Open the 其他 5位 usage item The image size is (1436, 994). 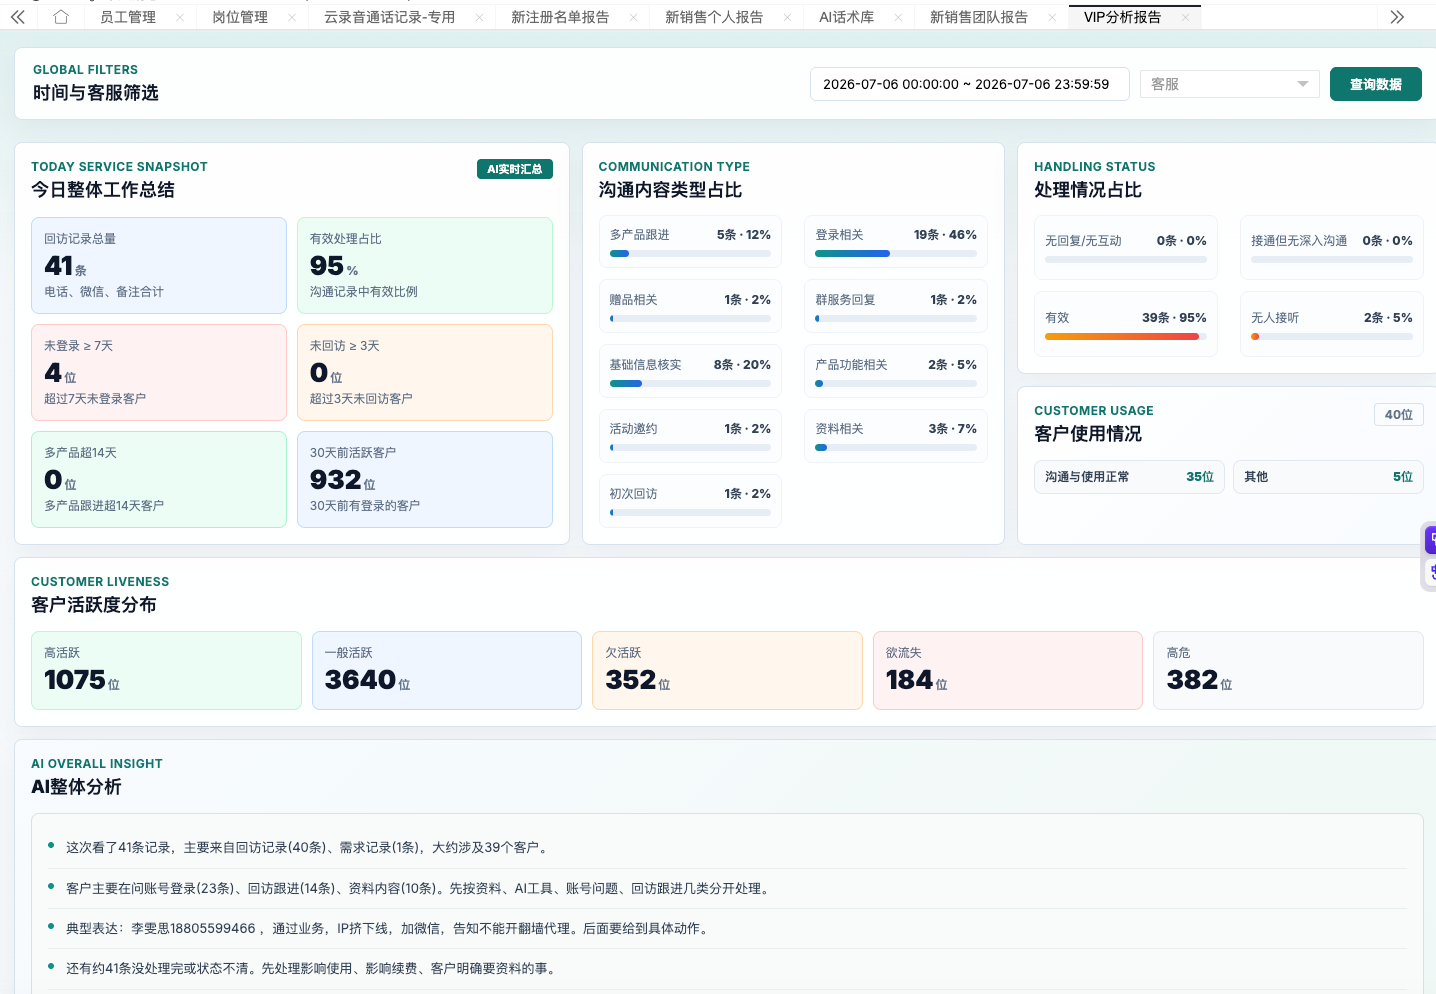click(x=1328, y=477)
